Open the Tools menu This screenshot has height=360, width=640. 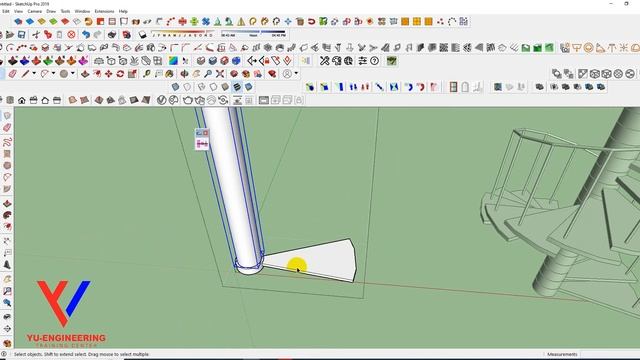[x=65, y=11]
